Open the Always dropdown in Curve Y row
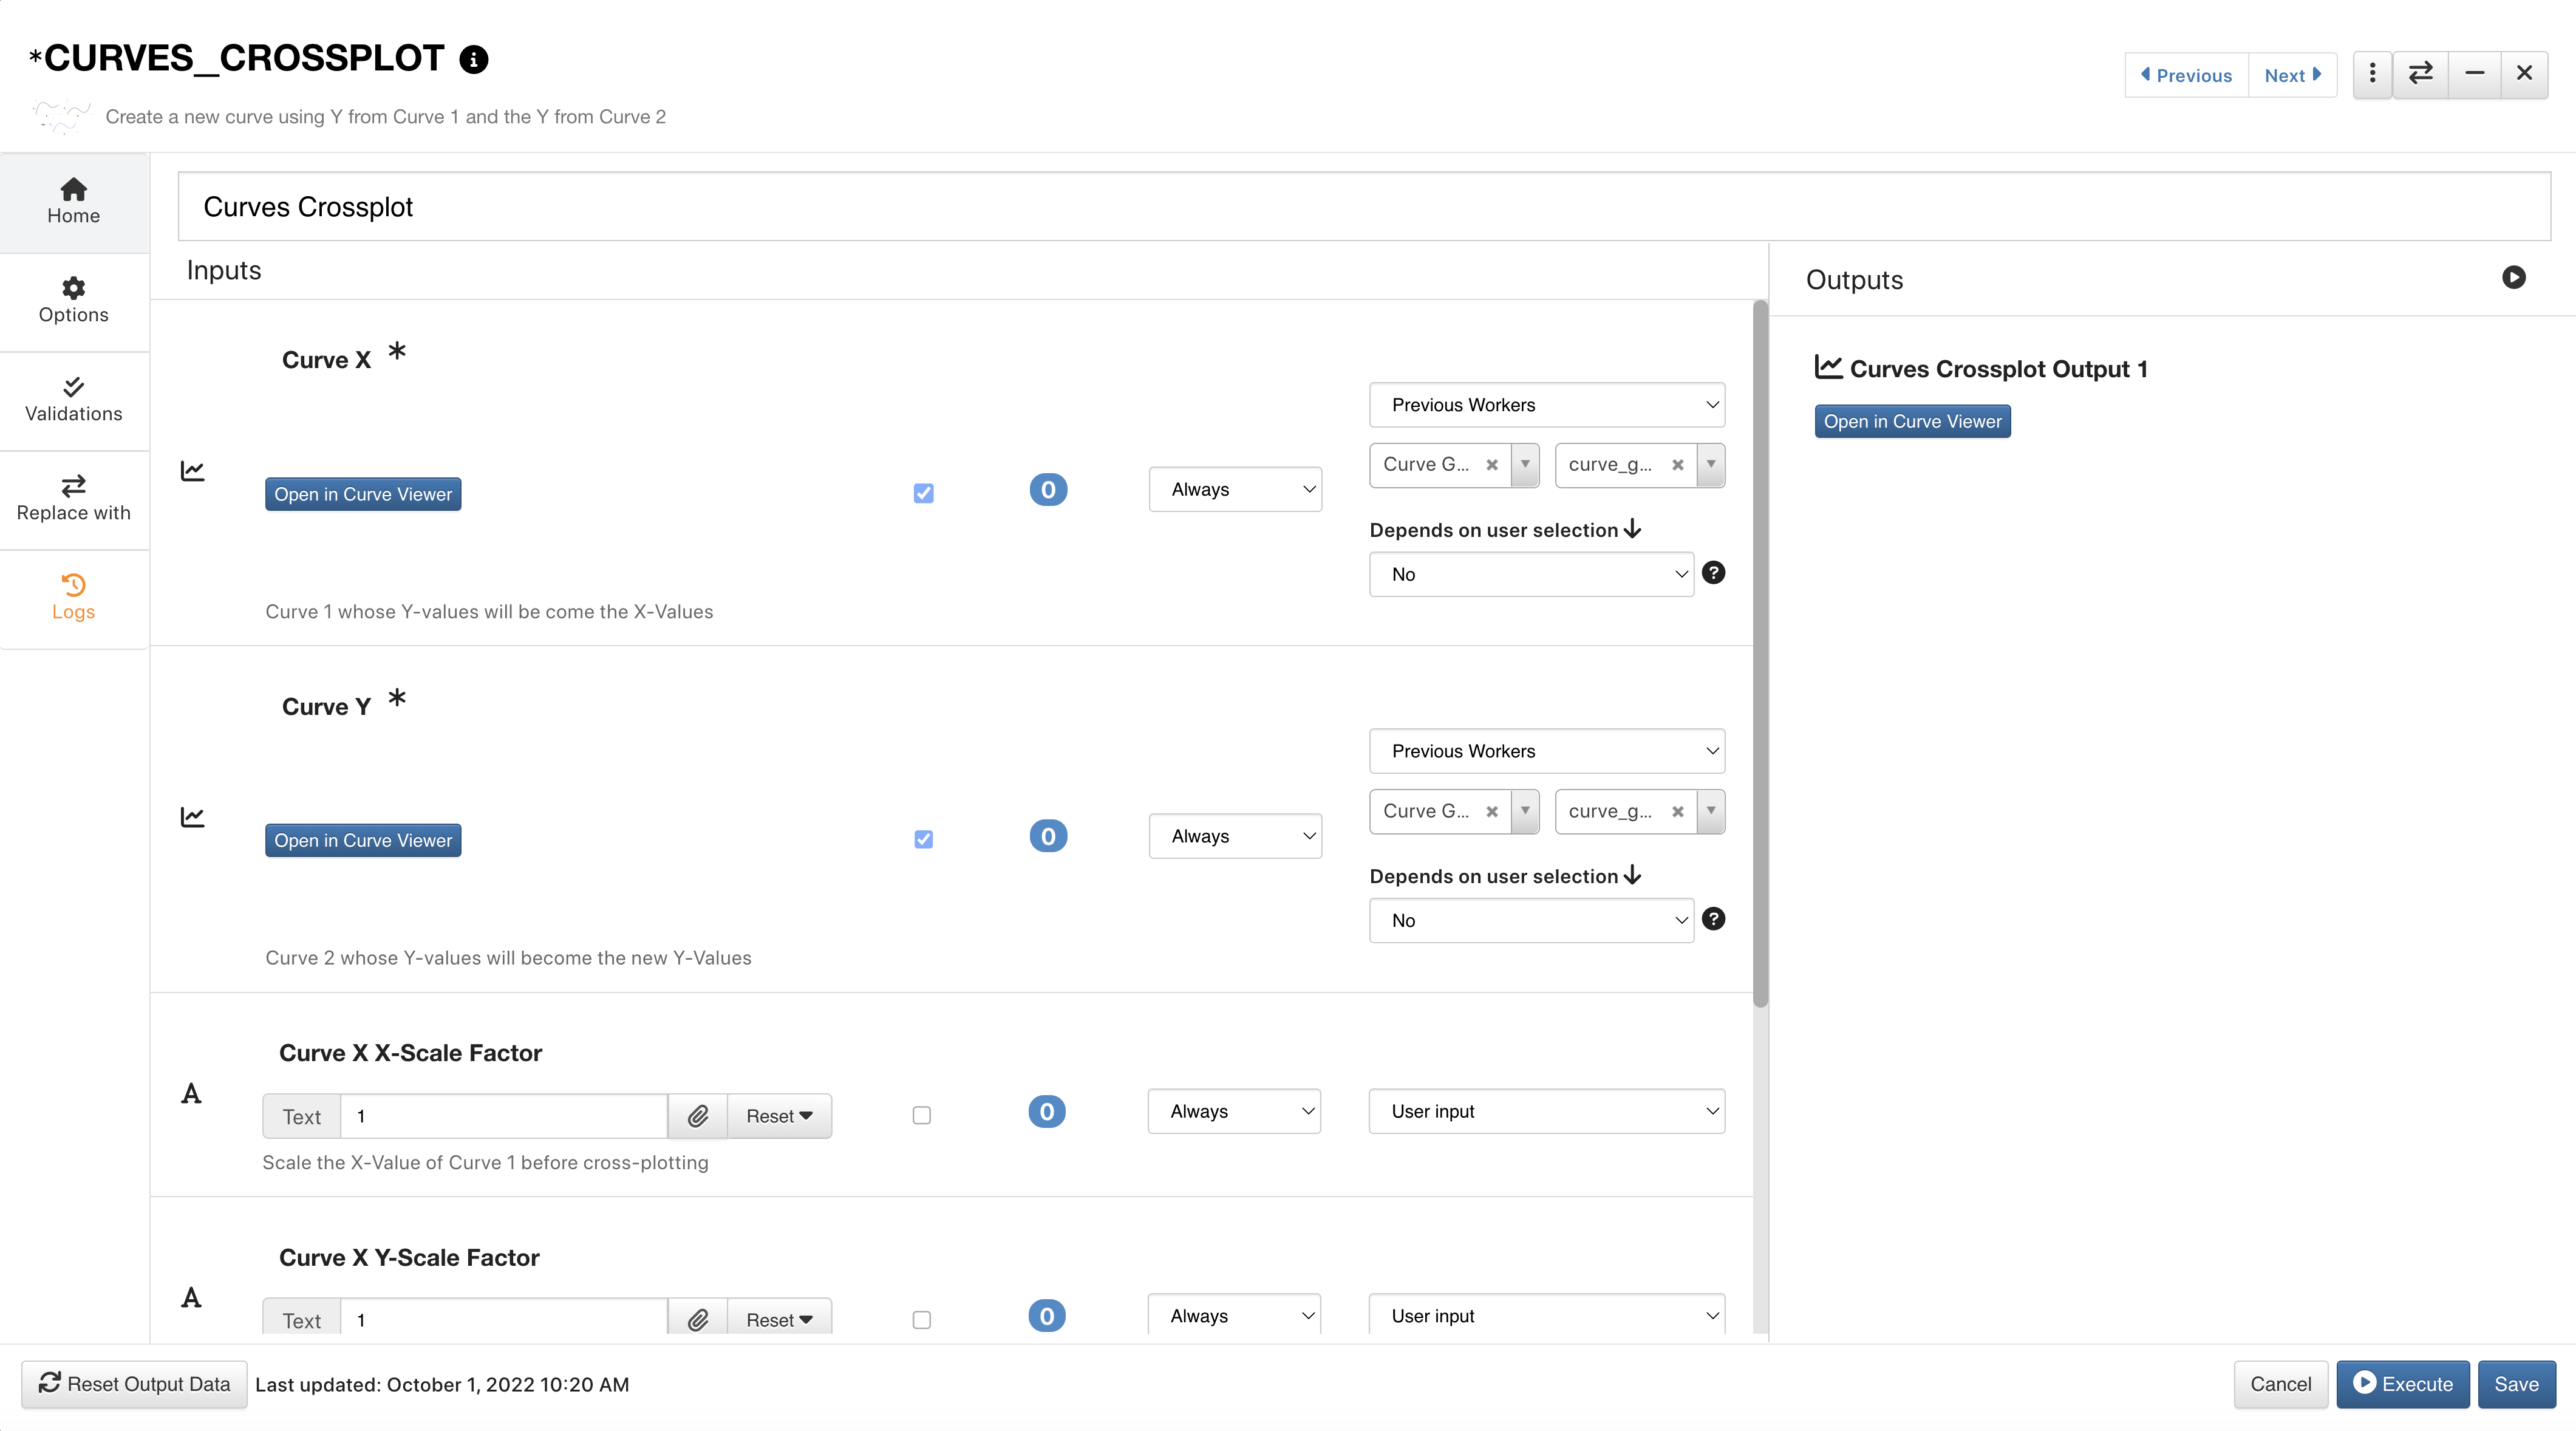2576x1431 pixels. tap(1235, 836)
